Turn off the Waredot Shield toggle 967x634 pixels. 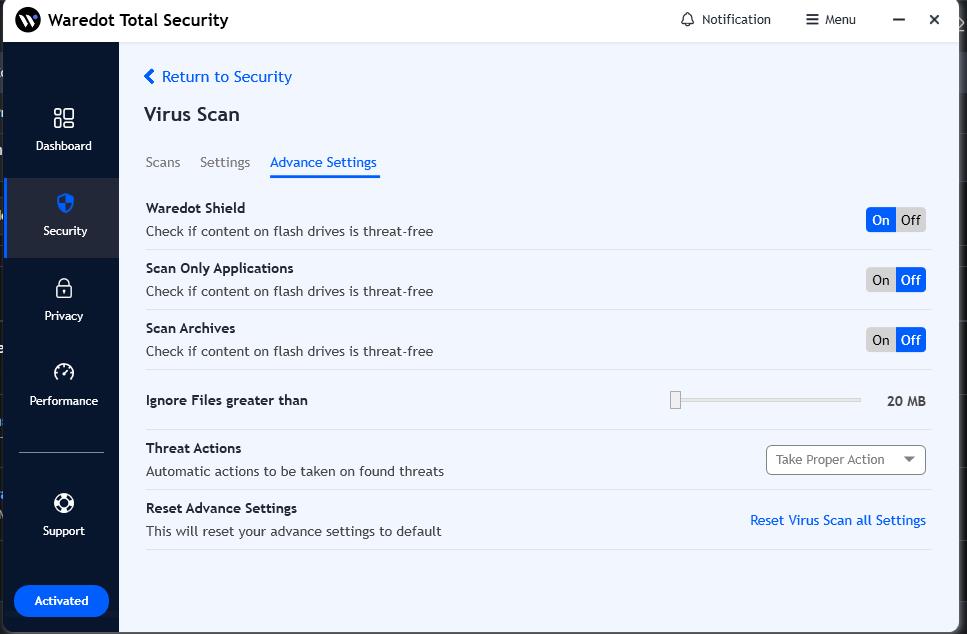(910, 220)
